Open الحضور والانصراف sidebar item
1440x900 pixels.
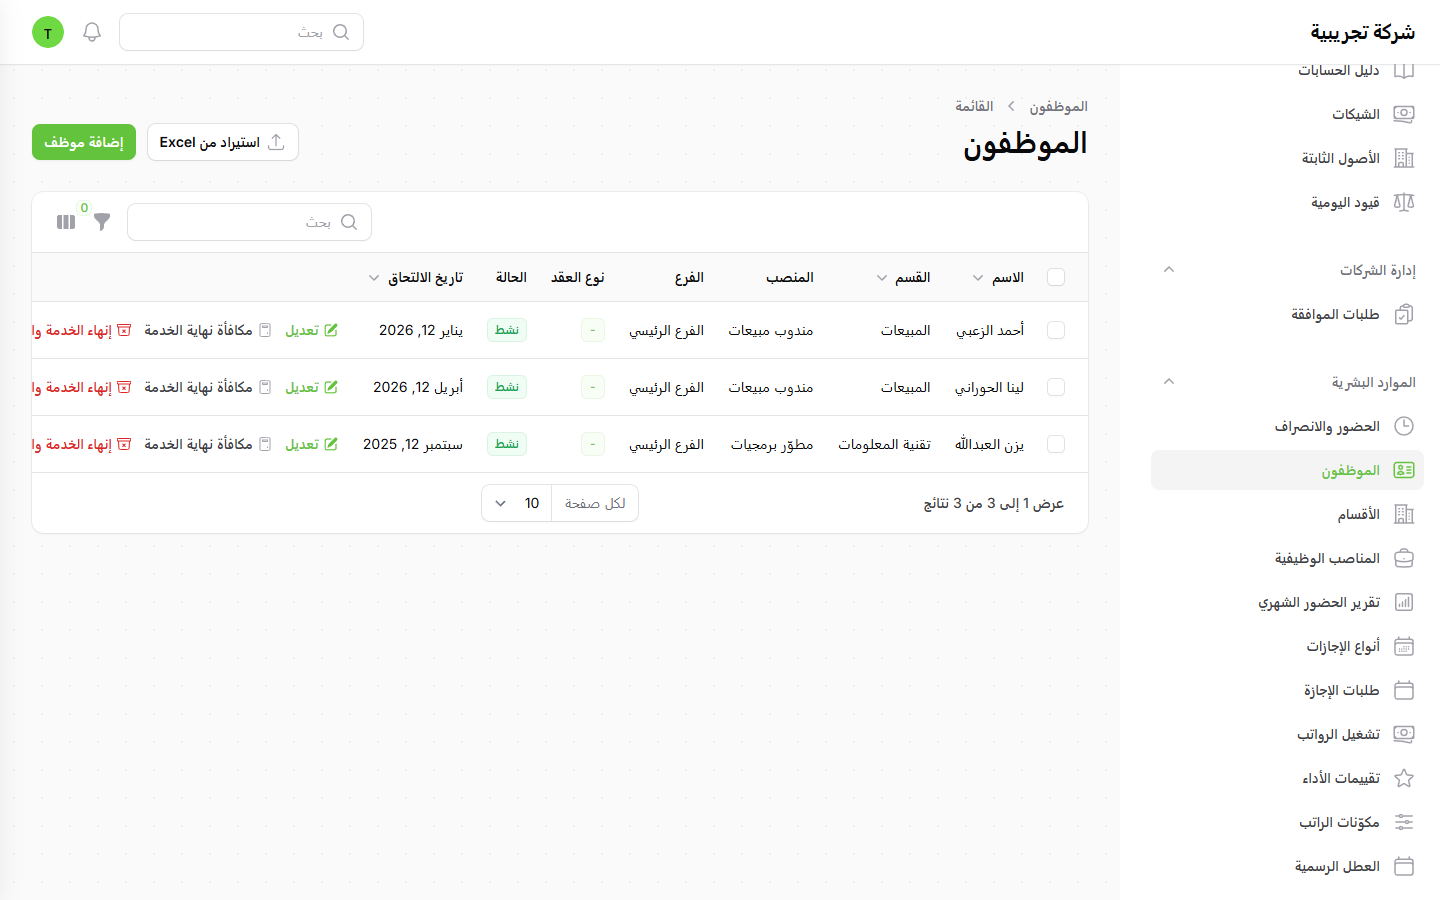click(x=1287, y=426)
